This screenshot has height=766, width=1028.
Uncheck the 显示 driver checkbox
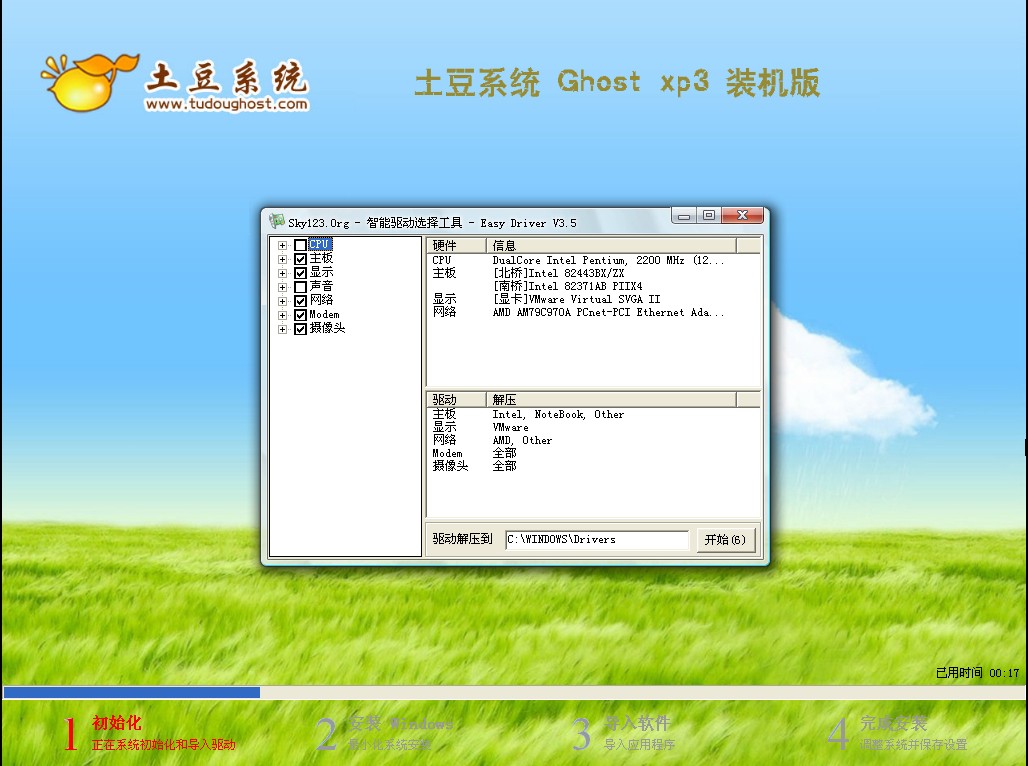[300, 273]
